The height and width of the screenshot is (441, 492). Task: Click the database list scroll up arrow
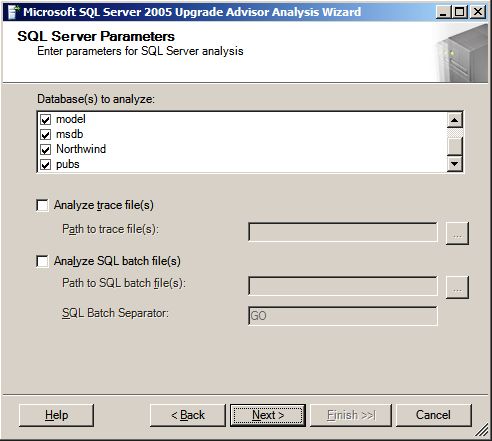coord(455,120)
